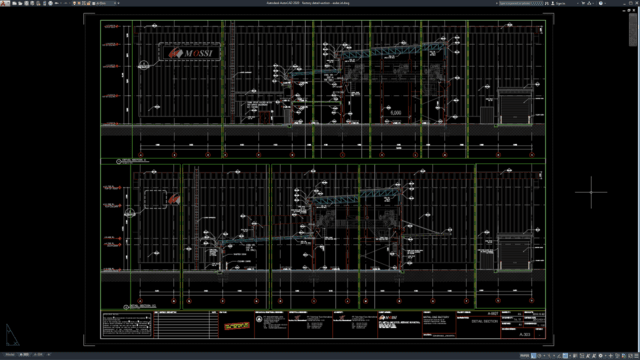This screenshot has width=640, height=360.
Task: Expand the Help dropdown arrow
Action: click(605, 3)
